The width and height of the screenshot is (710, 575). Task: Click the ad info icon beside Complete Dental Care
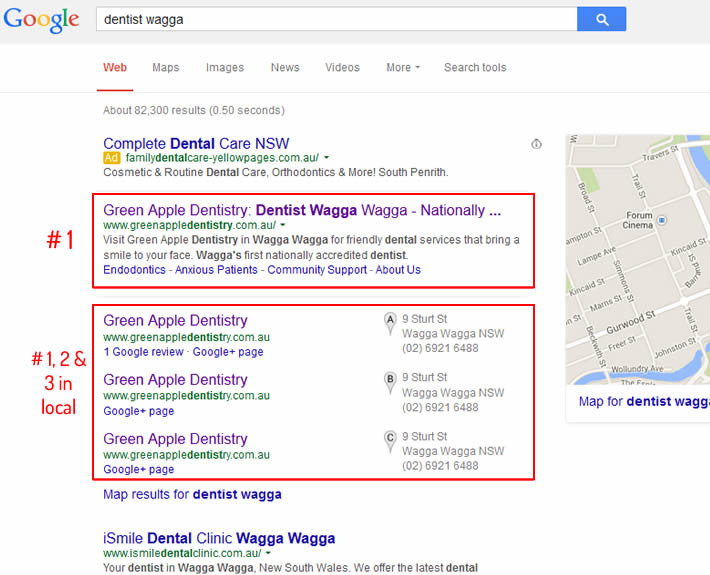point(536,144)
